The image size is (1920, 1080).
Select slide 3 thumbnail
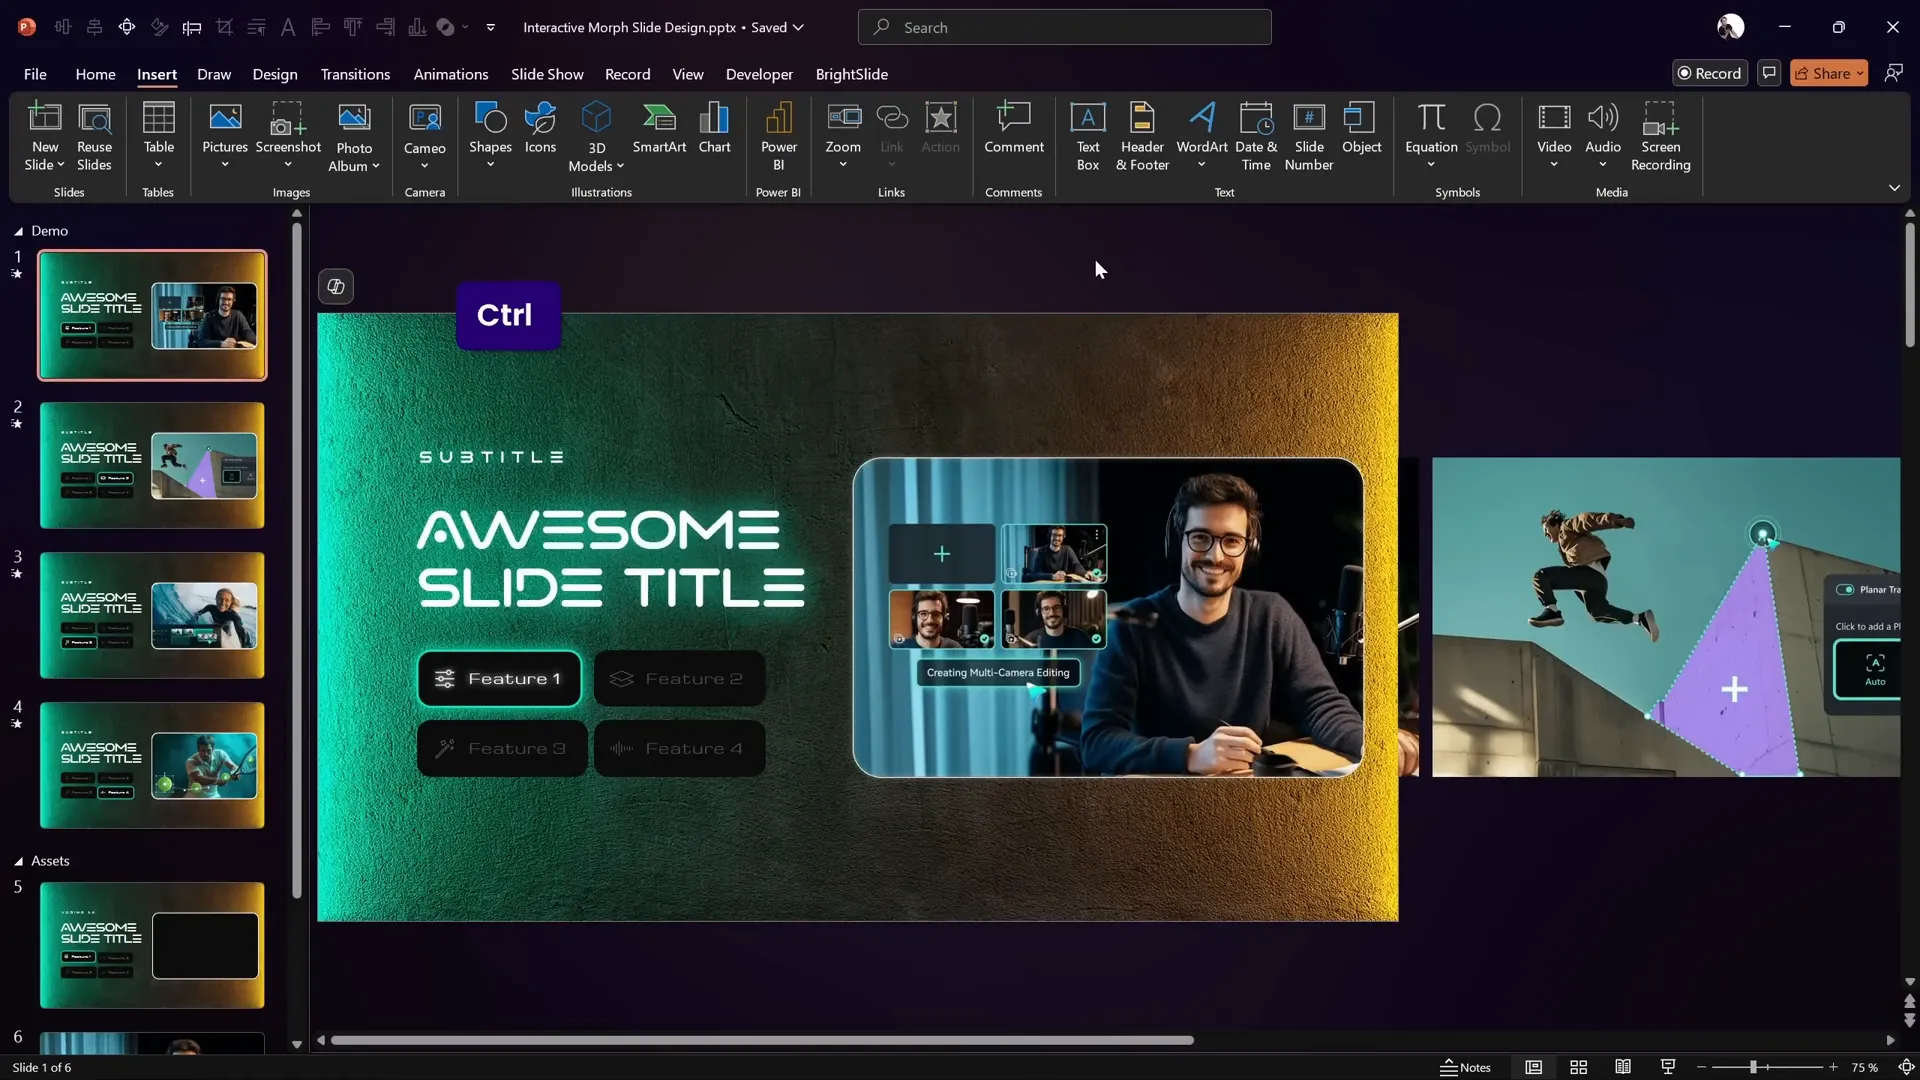[152, 615]
